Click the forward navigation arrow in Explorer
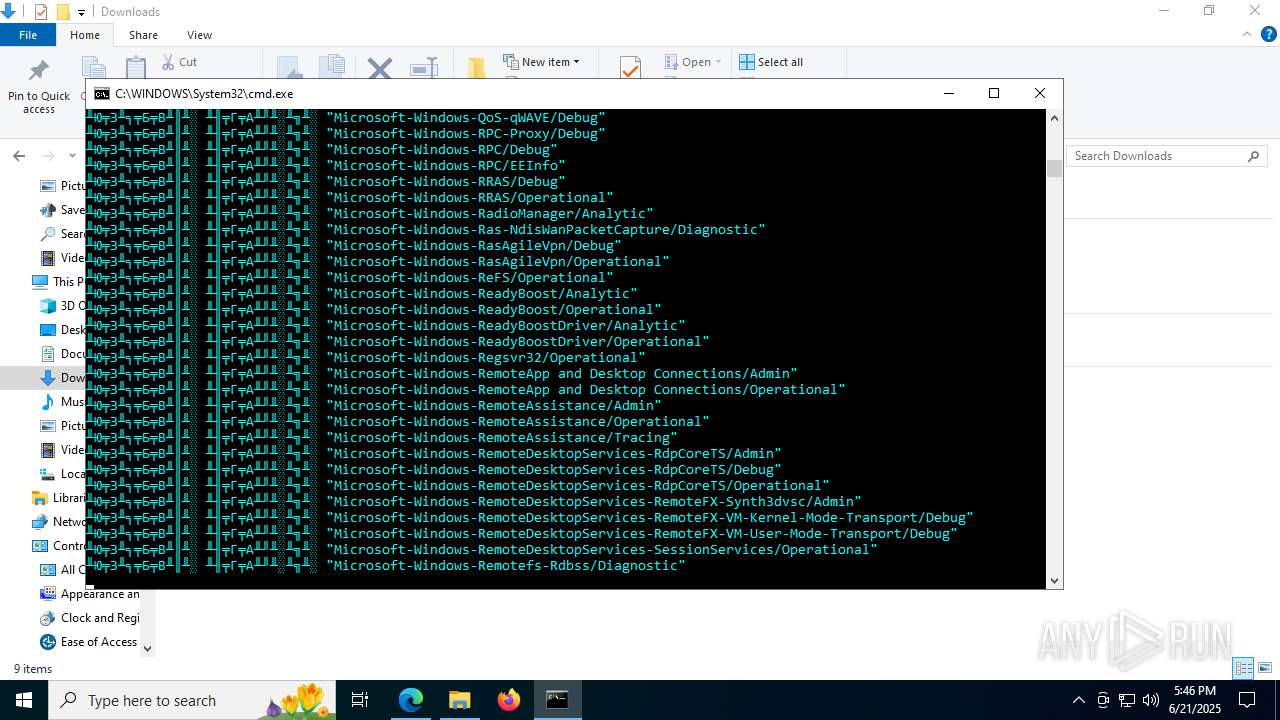The width and height of the screenshot is (1280, 720). pyautogui.click(x=48, y=156)
